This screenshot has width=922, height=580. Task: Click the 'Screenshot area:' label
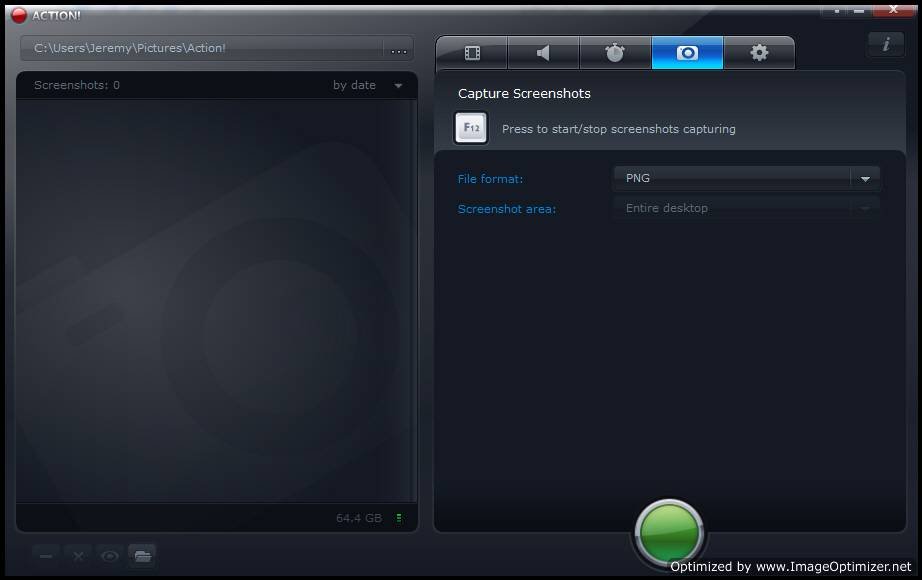point(507,209)
